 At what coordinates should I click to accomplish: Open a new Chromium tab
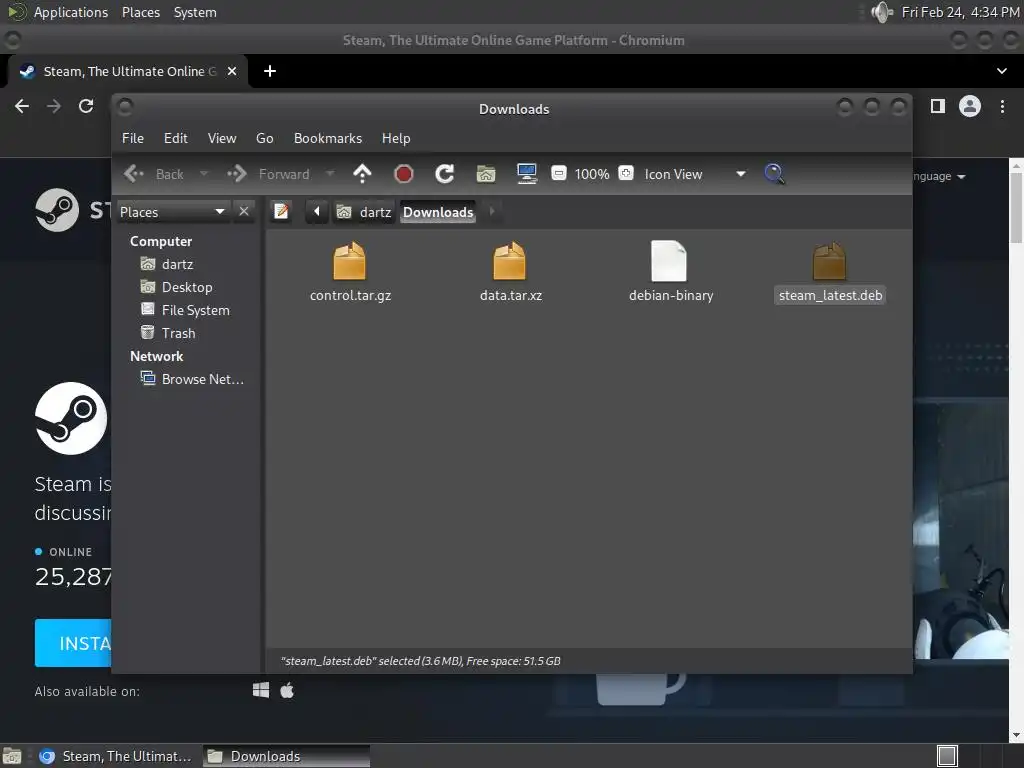(x=270, y=71)
